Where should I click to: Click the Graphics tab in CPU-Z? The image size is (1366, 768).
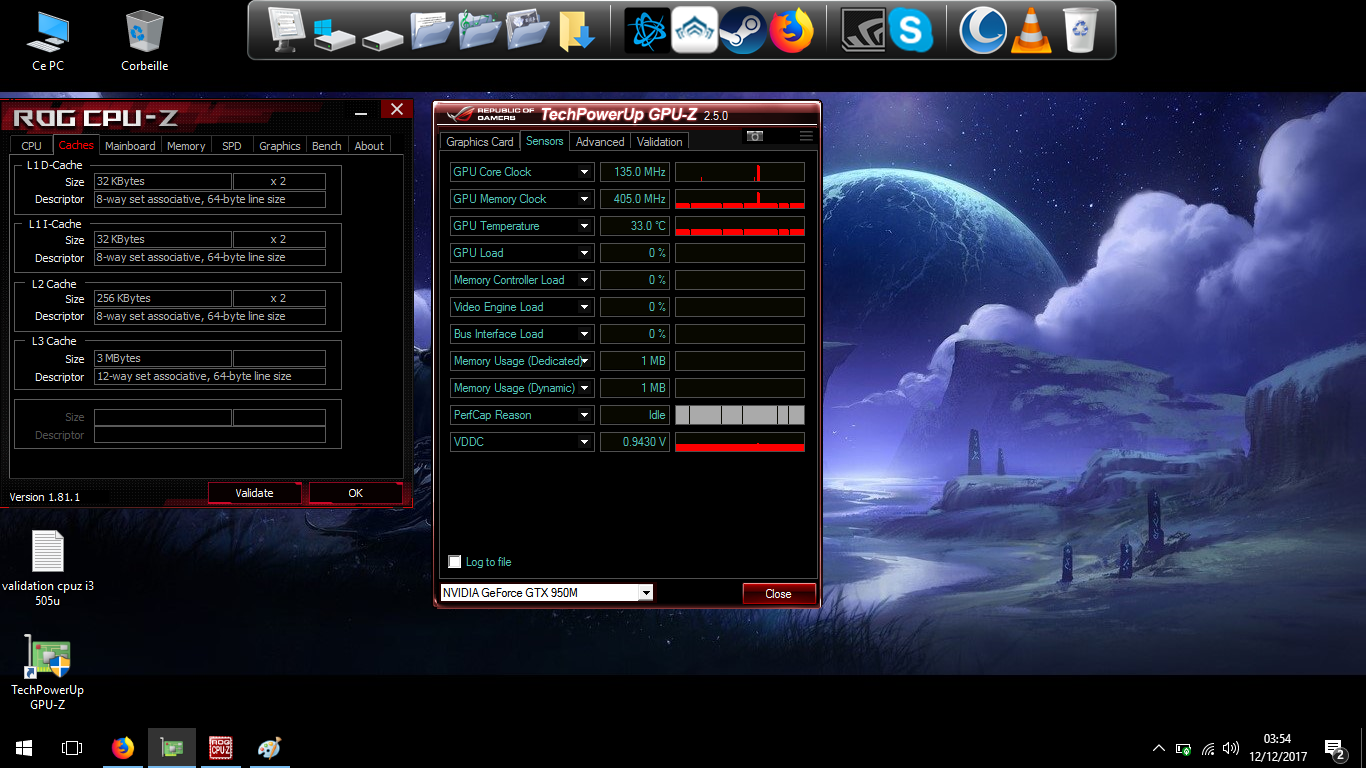(280, 146)
